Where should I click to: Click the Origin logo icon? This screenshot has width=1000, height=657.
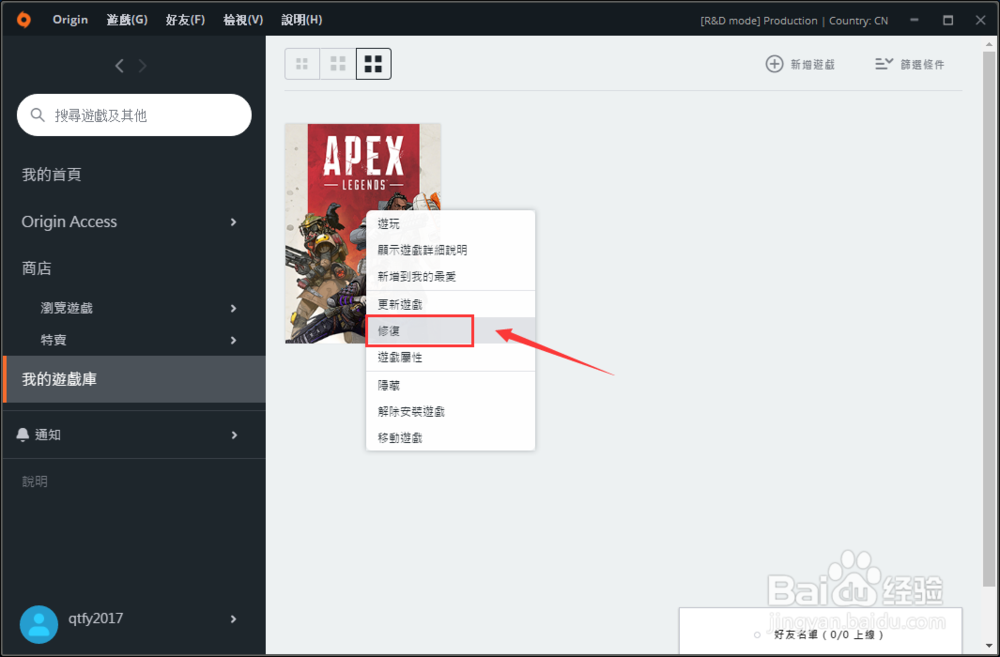[x=24, y=20]
